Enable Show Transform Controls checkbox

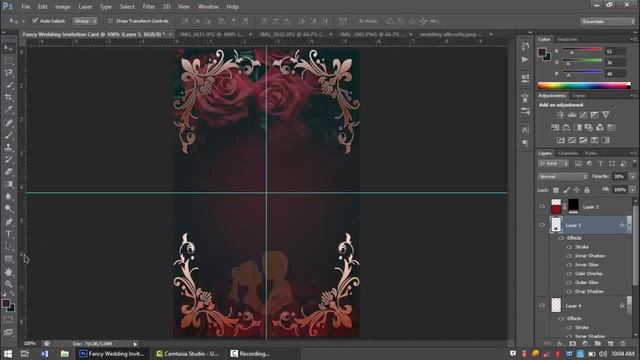tap(110, 20)
